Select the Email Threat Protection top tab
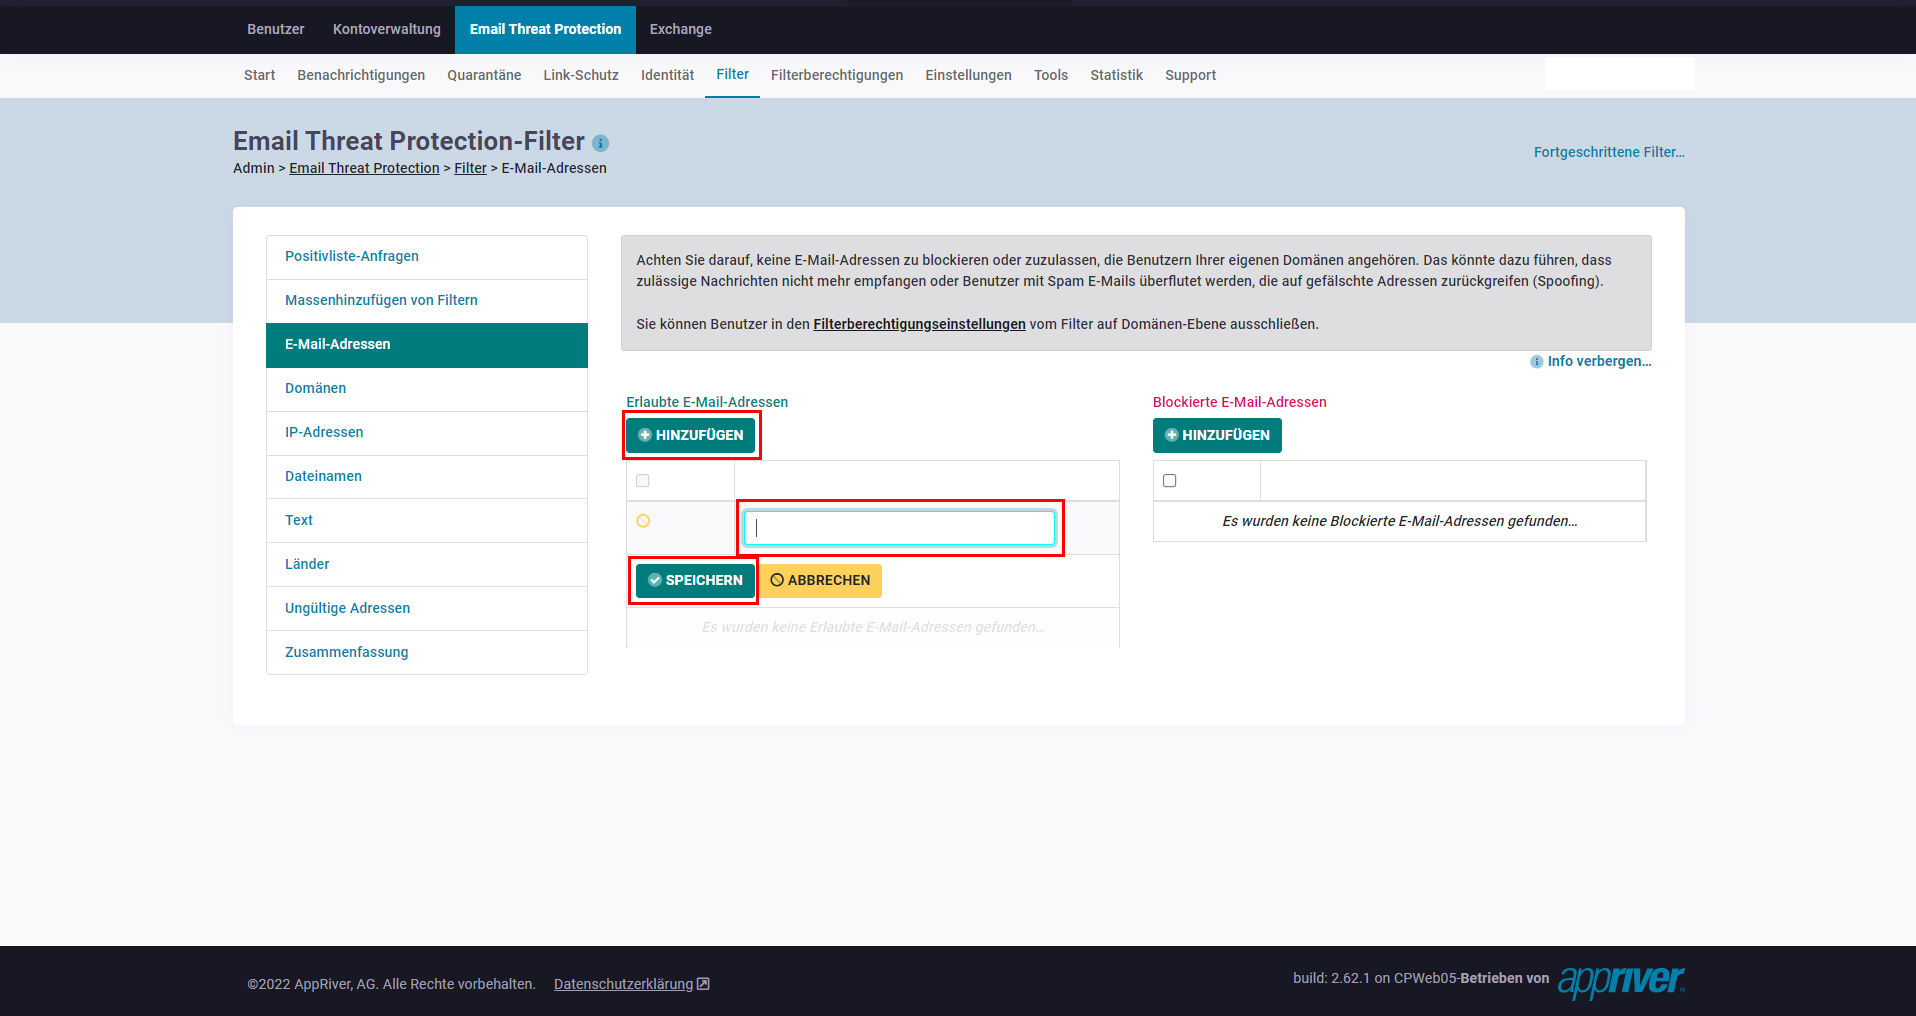The width and height of the screenshot is (1916, 1016). pyautogui.click(x=545, y=29)
